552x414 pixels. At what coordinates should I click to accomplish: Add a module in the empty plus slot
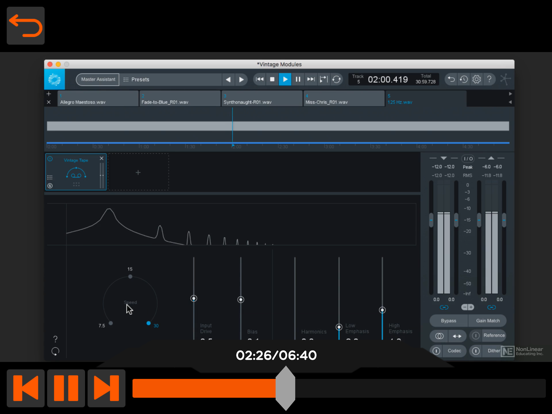[x=138, y=172]
